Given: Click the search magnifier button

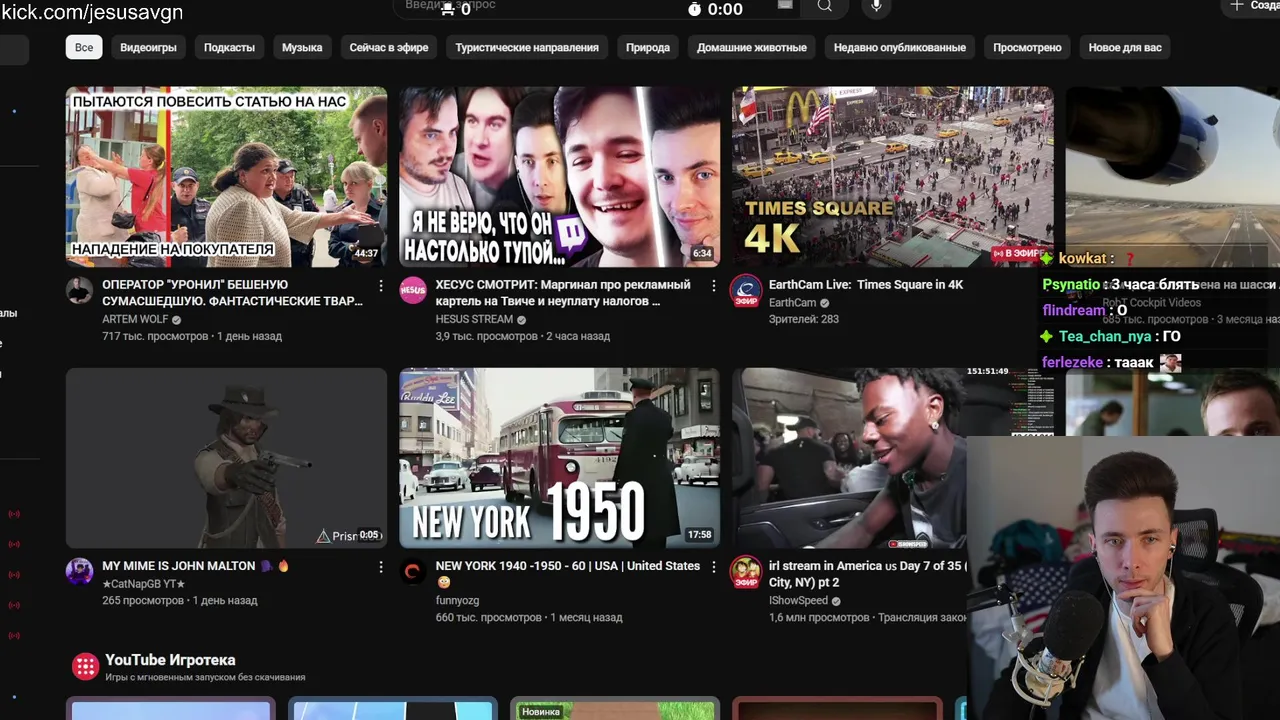Looking at the screenshot, I should 824,6.
